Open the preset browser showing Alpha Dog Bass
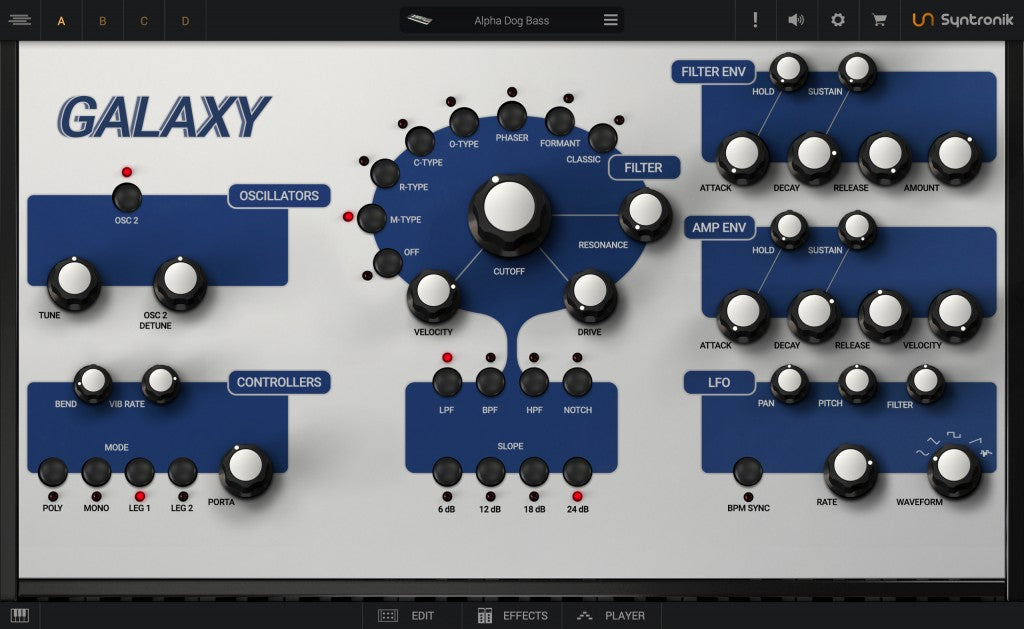The image size is (1024, 629). [x=510, y=19]
